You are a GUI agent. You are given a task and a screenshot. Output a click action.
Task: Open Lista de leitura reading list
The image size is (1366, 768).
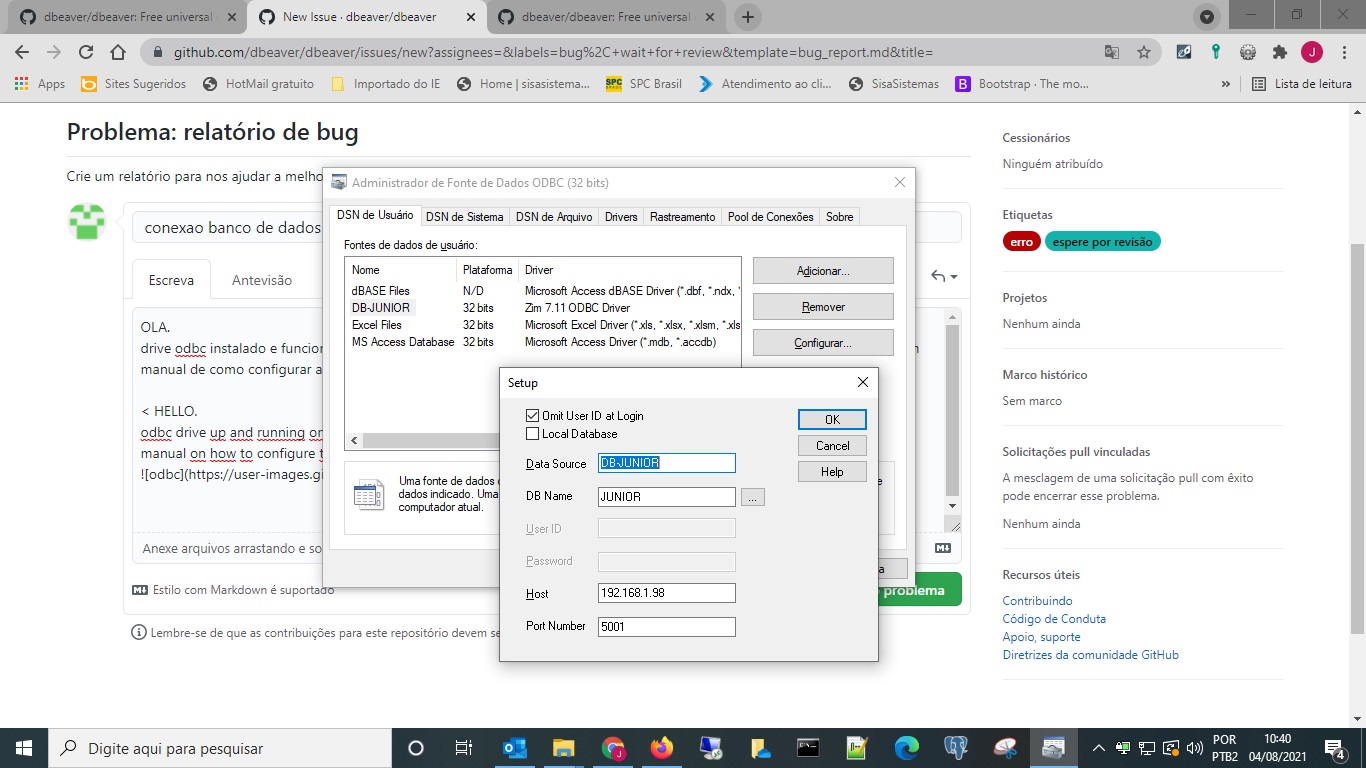click(x=1302, y=84)
